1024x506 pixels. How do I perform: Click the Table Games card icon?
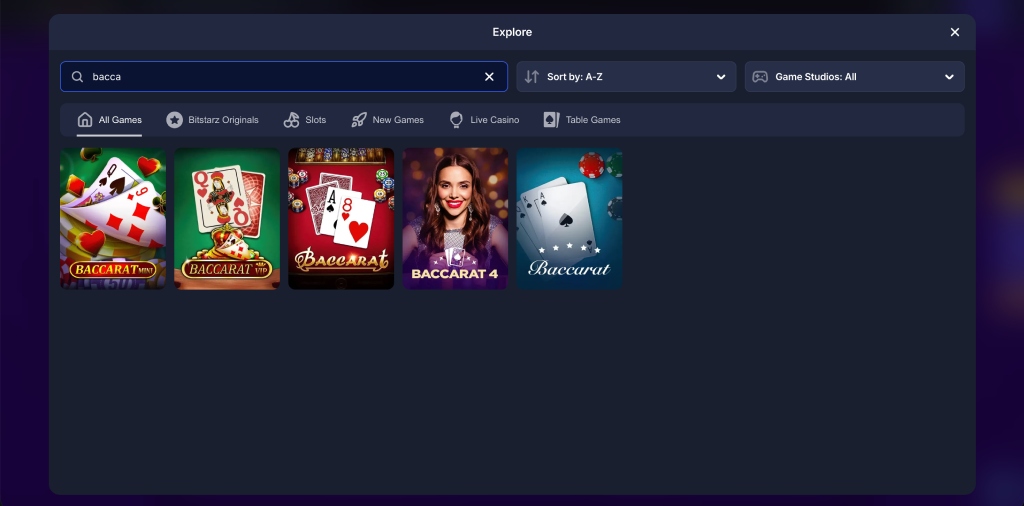point(551,119)
